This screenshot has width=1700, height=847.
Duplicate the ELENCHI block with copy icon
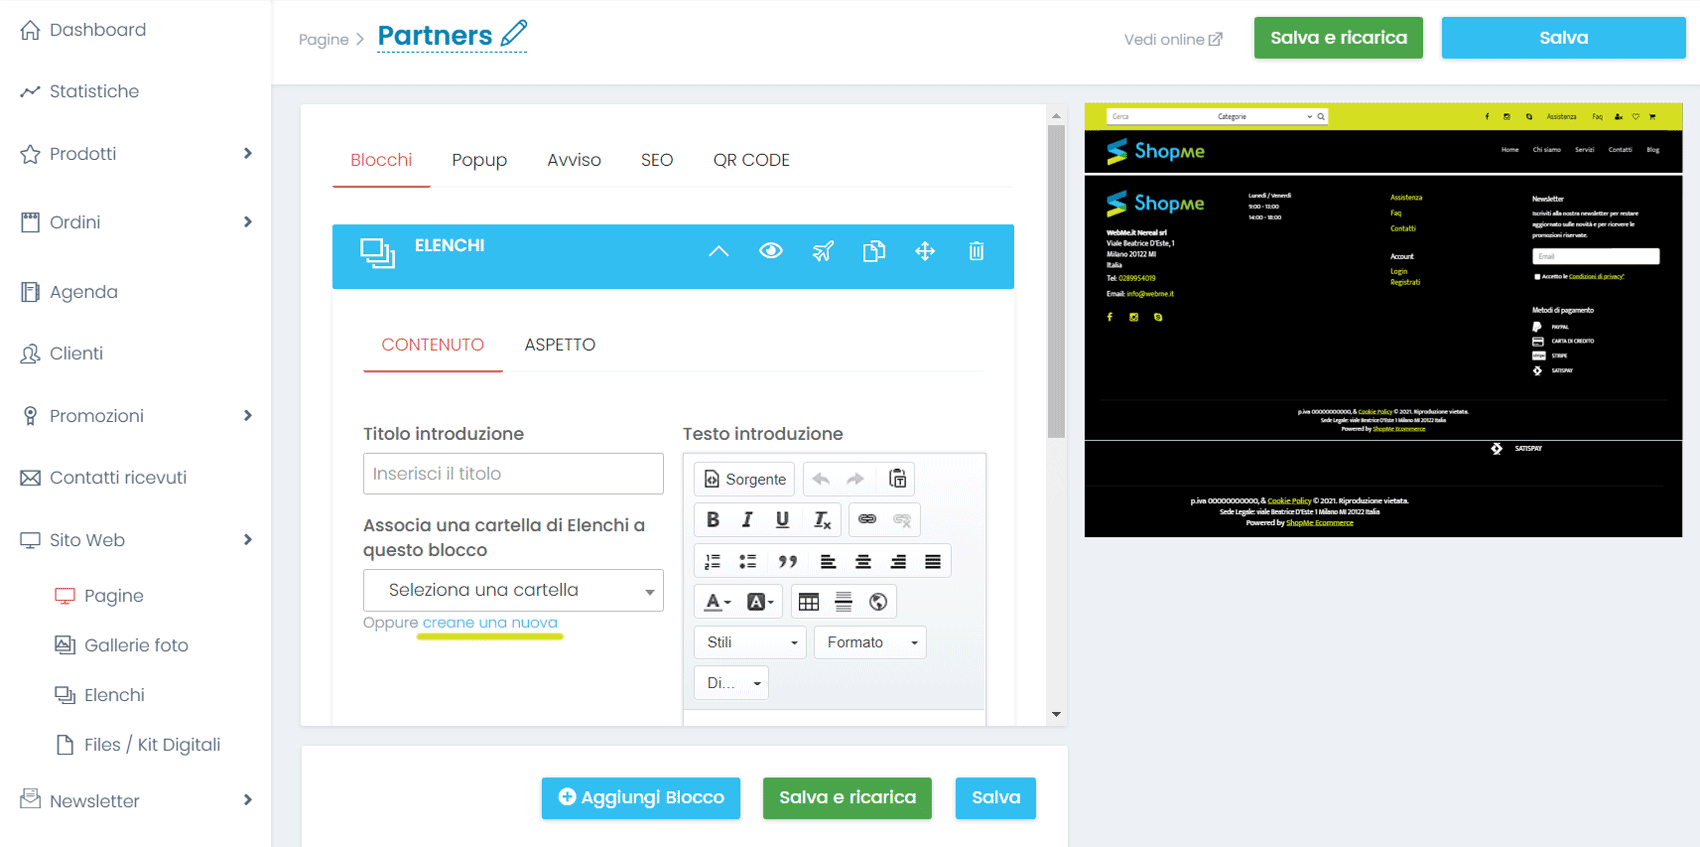tap(874, 251)
